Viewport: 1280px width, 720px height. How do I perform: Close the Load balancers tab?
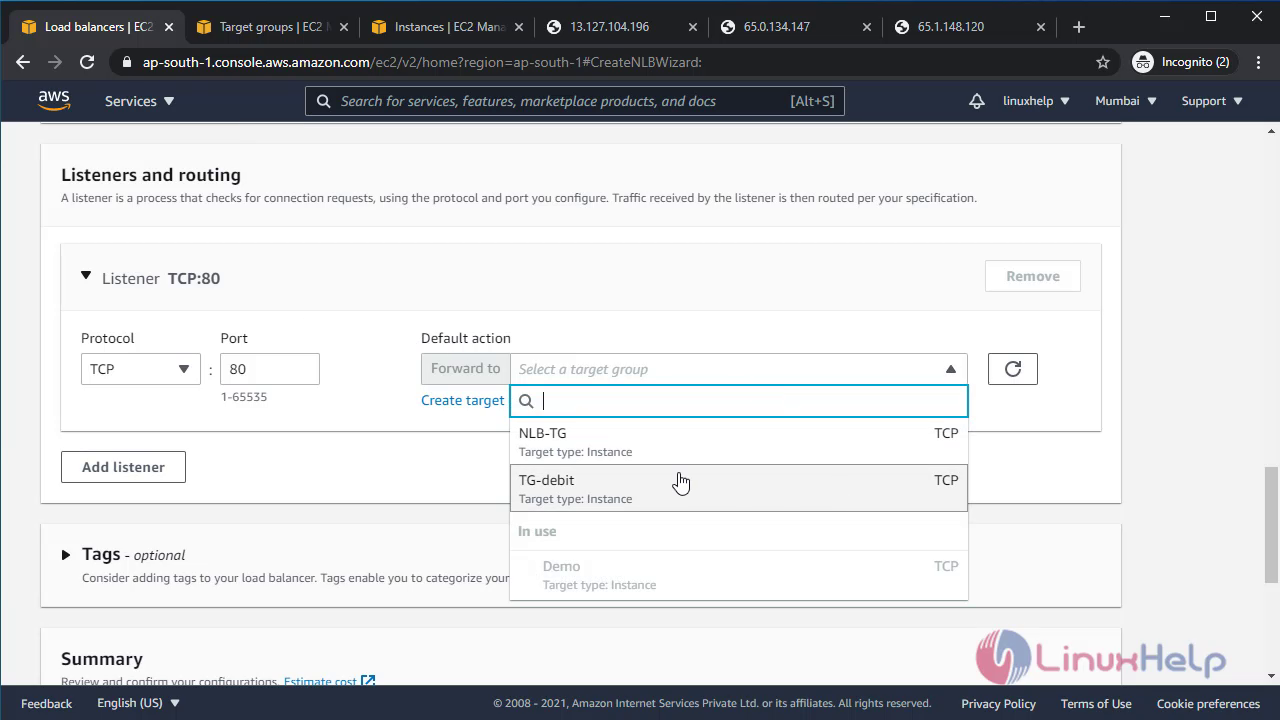pyautogui.click(x=169, y=27)
